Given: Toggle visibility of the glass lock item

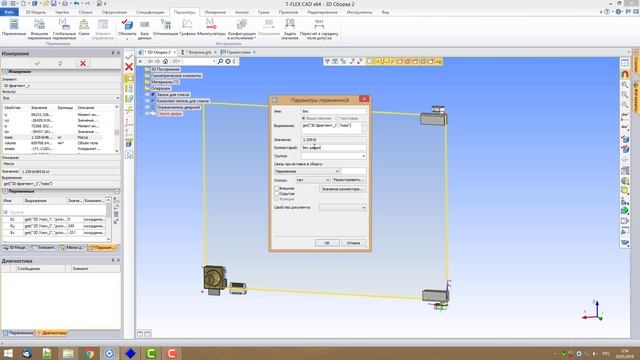Looking at the screenshot, I should (148, 94).
